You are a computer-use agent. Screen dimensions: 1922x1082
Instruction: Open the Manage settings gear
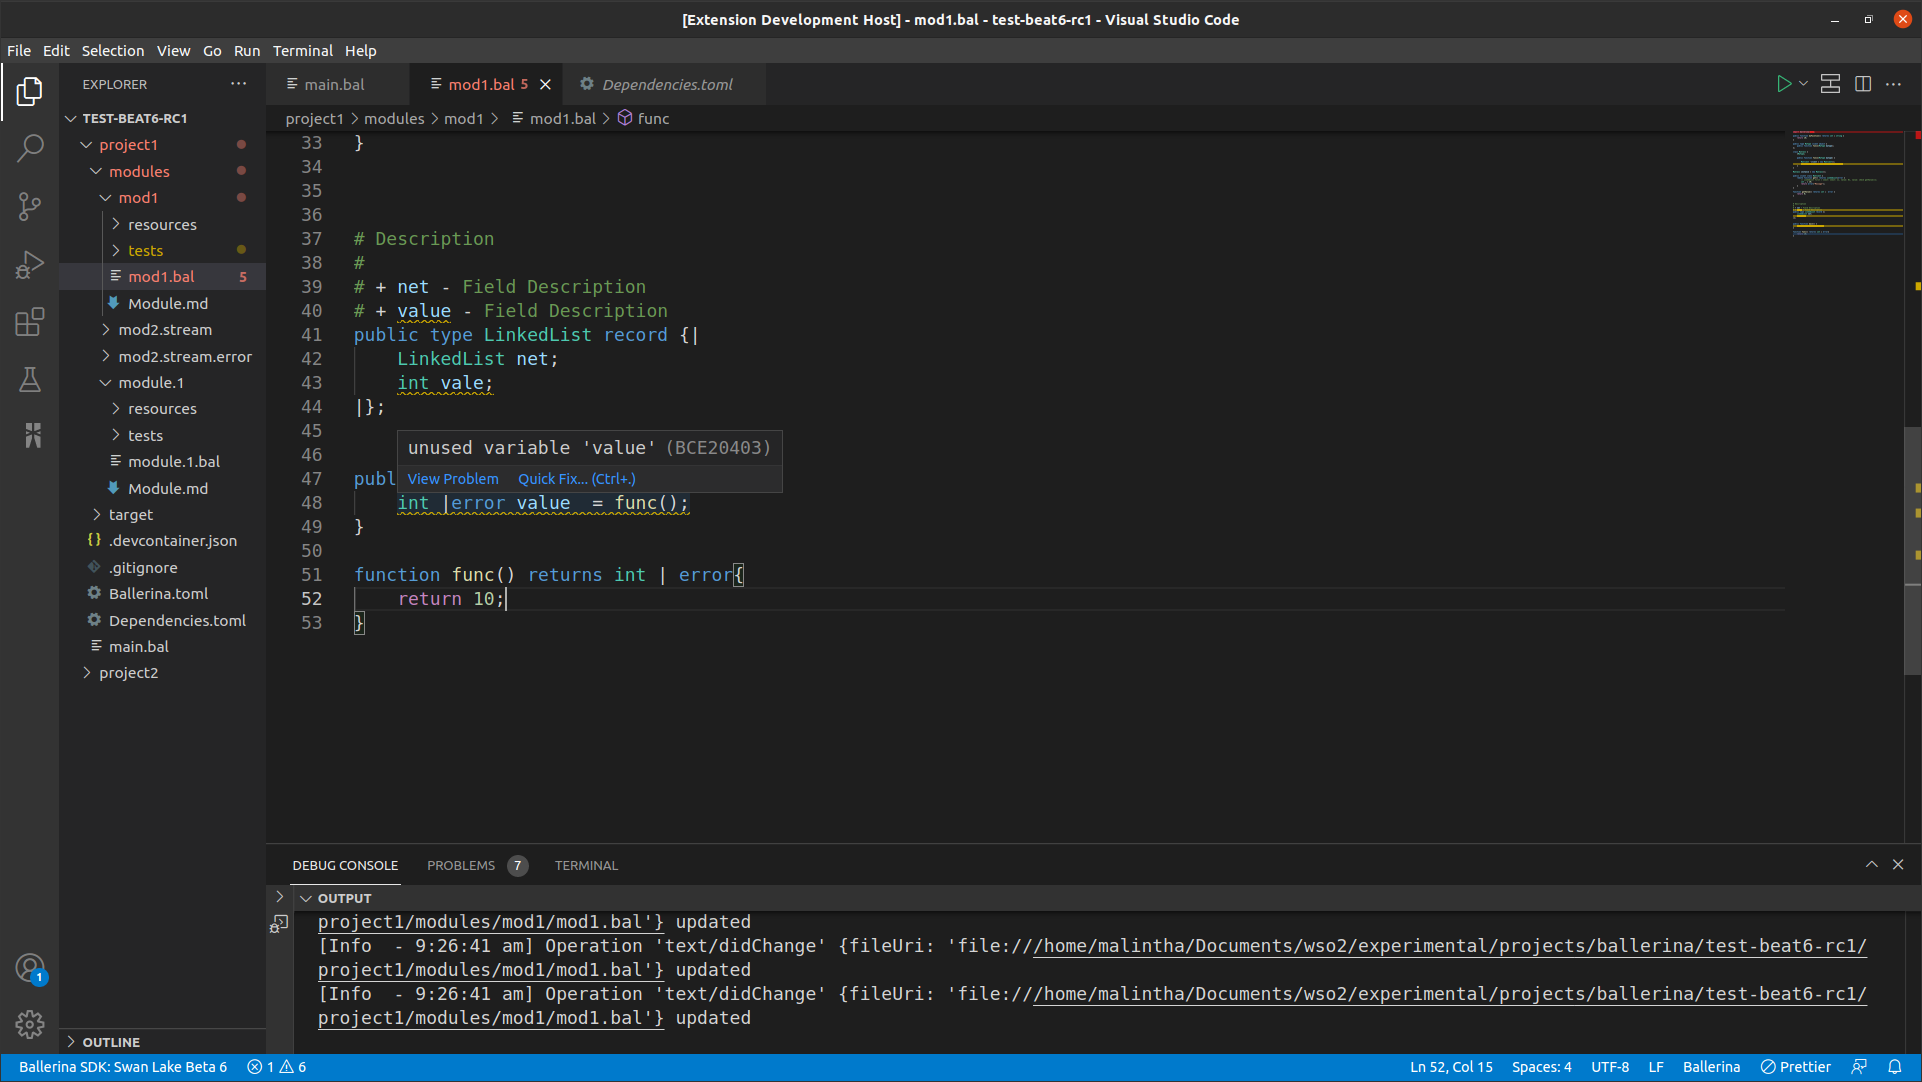[x=30, y=1024]
